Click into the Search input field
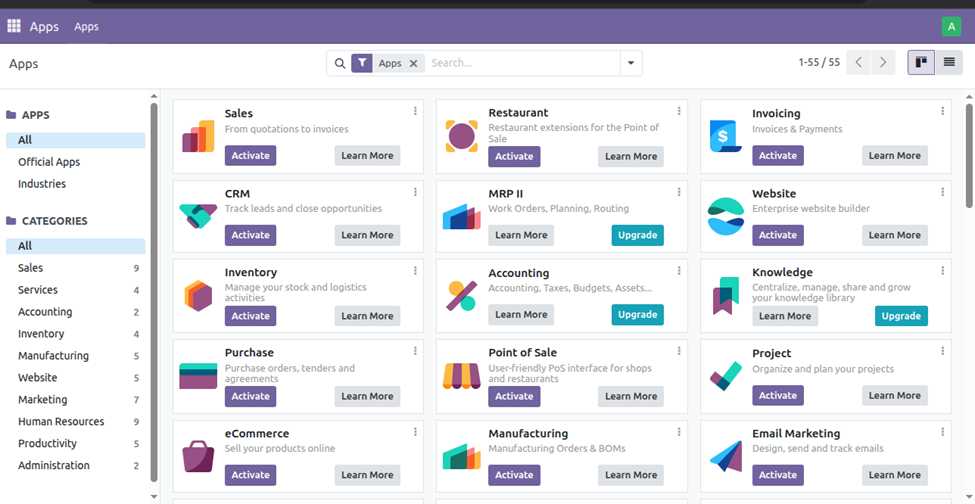Viewport: 975px width, 504px height. 520,63
